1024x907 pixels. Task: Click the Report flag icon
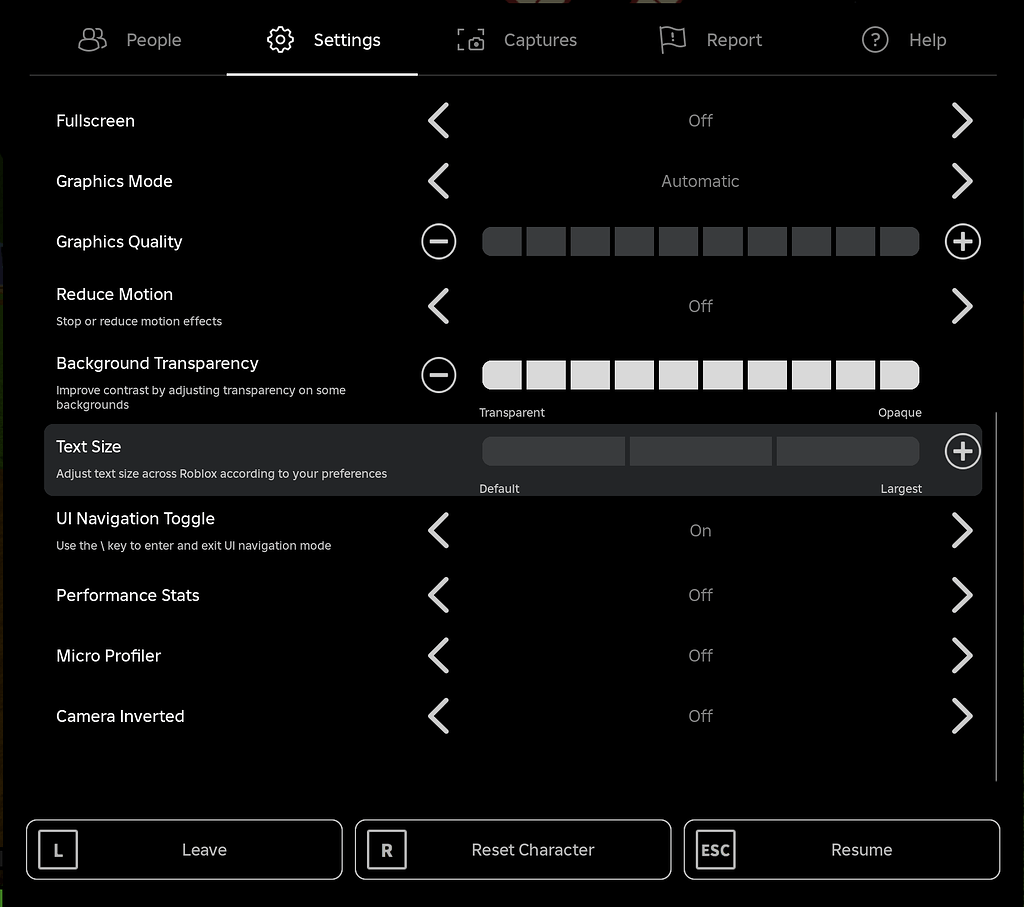(x=671, y=40)
